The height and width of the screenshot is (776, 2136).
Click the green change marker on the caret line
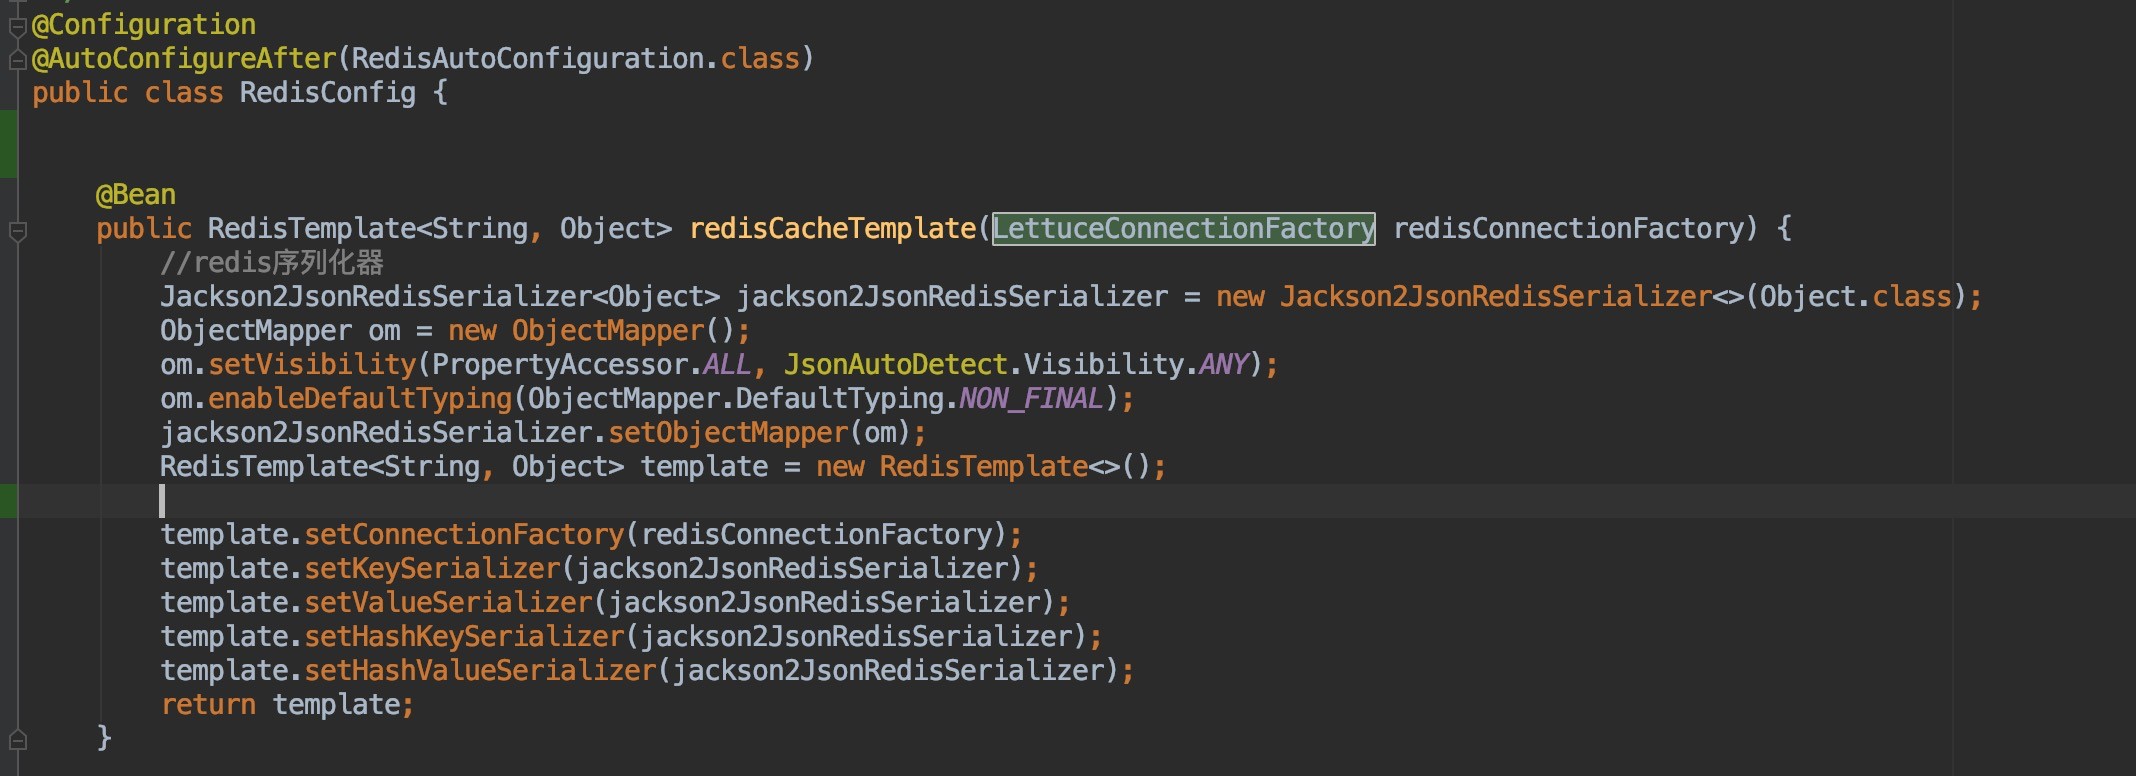coord(8,501)
